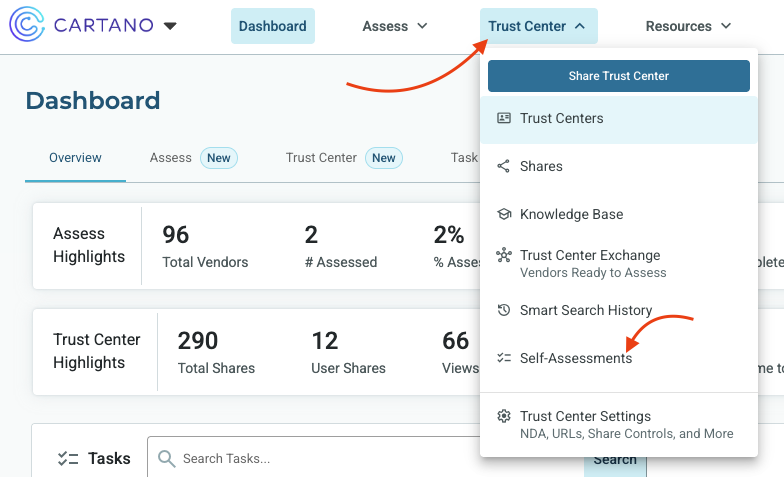Expand the Resources navigation menu
The height and width of the screenshot is (477, 784).
(688, 26)
